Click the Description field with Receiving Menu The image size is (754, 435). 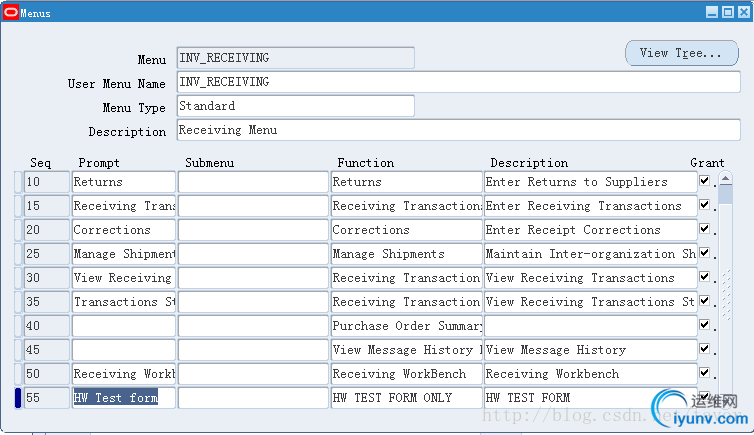[x=460, y=130]
